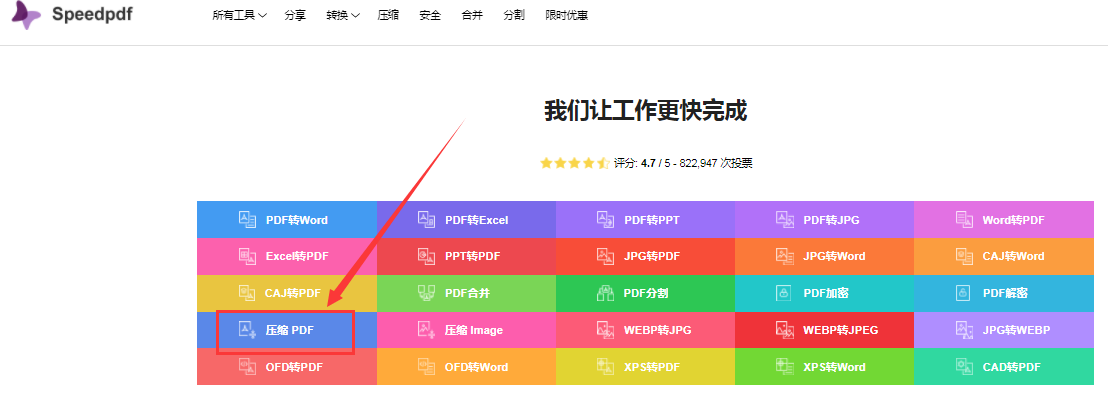
Task: Click the rating text 4.7 / 5
Action: 657,163
